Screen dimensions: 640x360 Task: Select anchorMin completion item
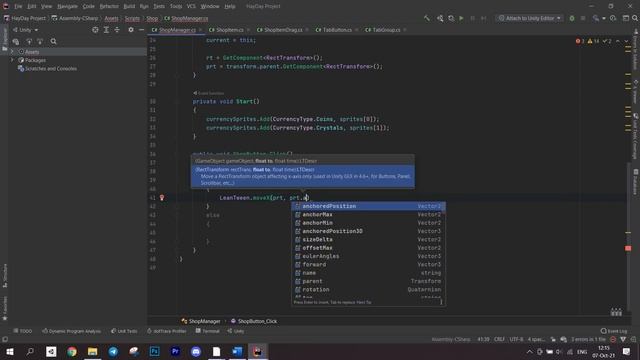pyautogui.click(x=368, y=223)
